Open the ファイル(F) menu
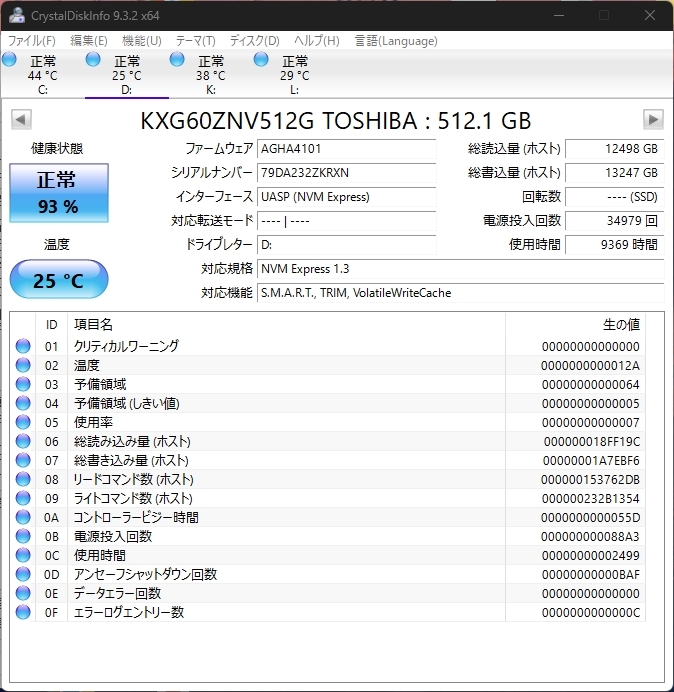 click(32, 41)
